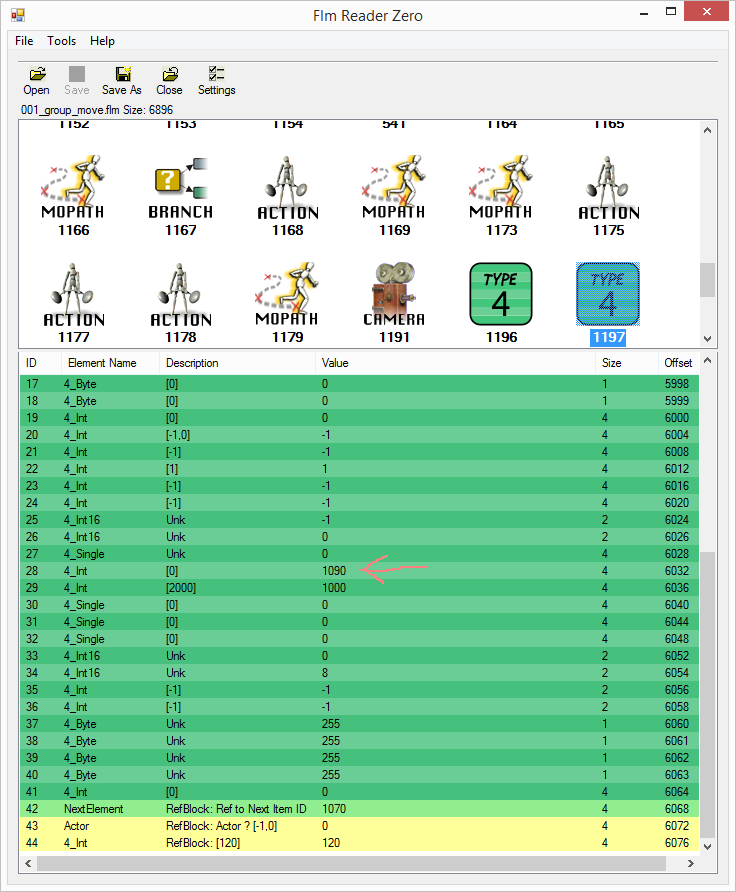Select row 44 with value 120
The image size is (736, 892).
click(x=359, y=843)
